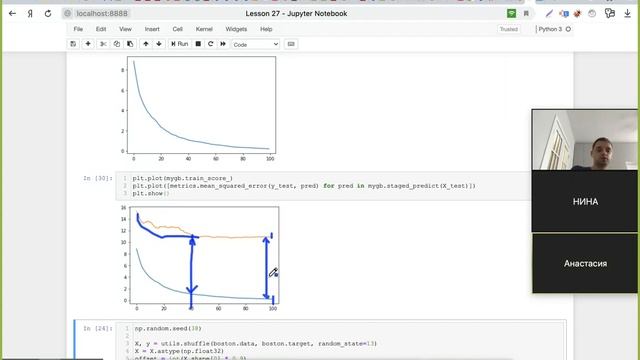Image resolution: width=640 pixels, height=360 pixels.
Task: Save and checkpoint the notebook
Action: click(x=73, y=44)
